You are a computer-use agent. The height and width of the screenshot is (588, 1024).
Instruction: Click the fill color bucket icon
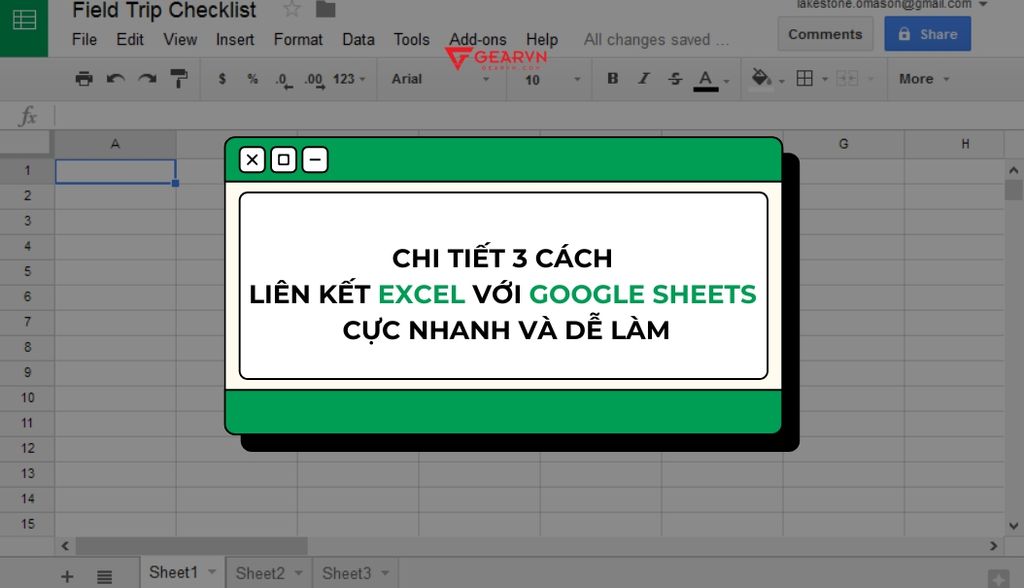pos(761,78)
